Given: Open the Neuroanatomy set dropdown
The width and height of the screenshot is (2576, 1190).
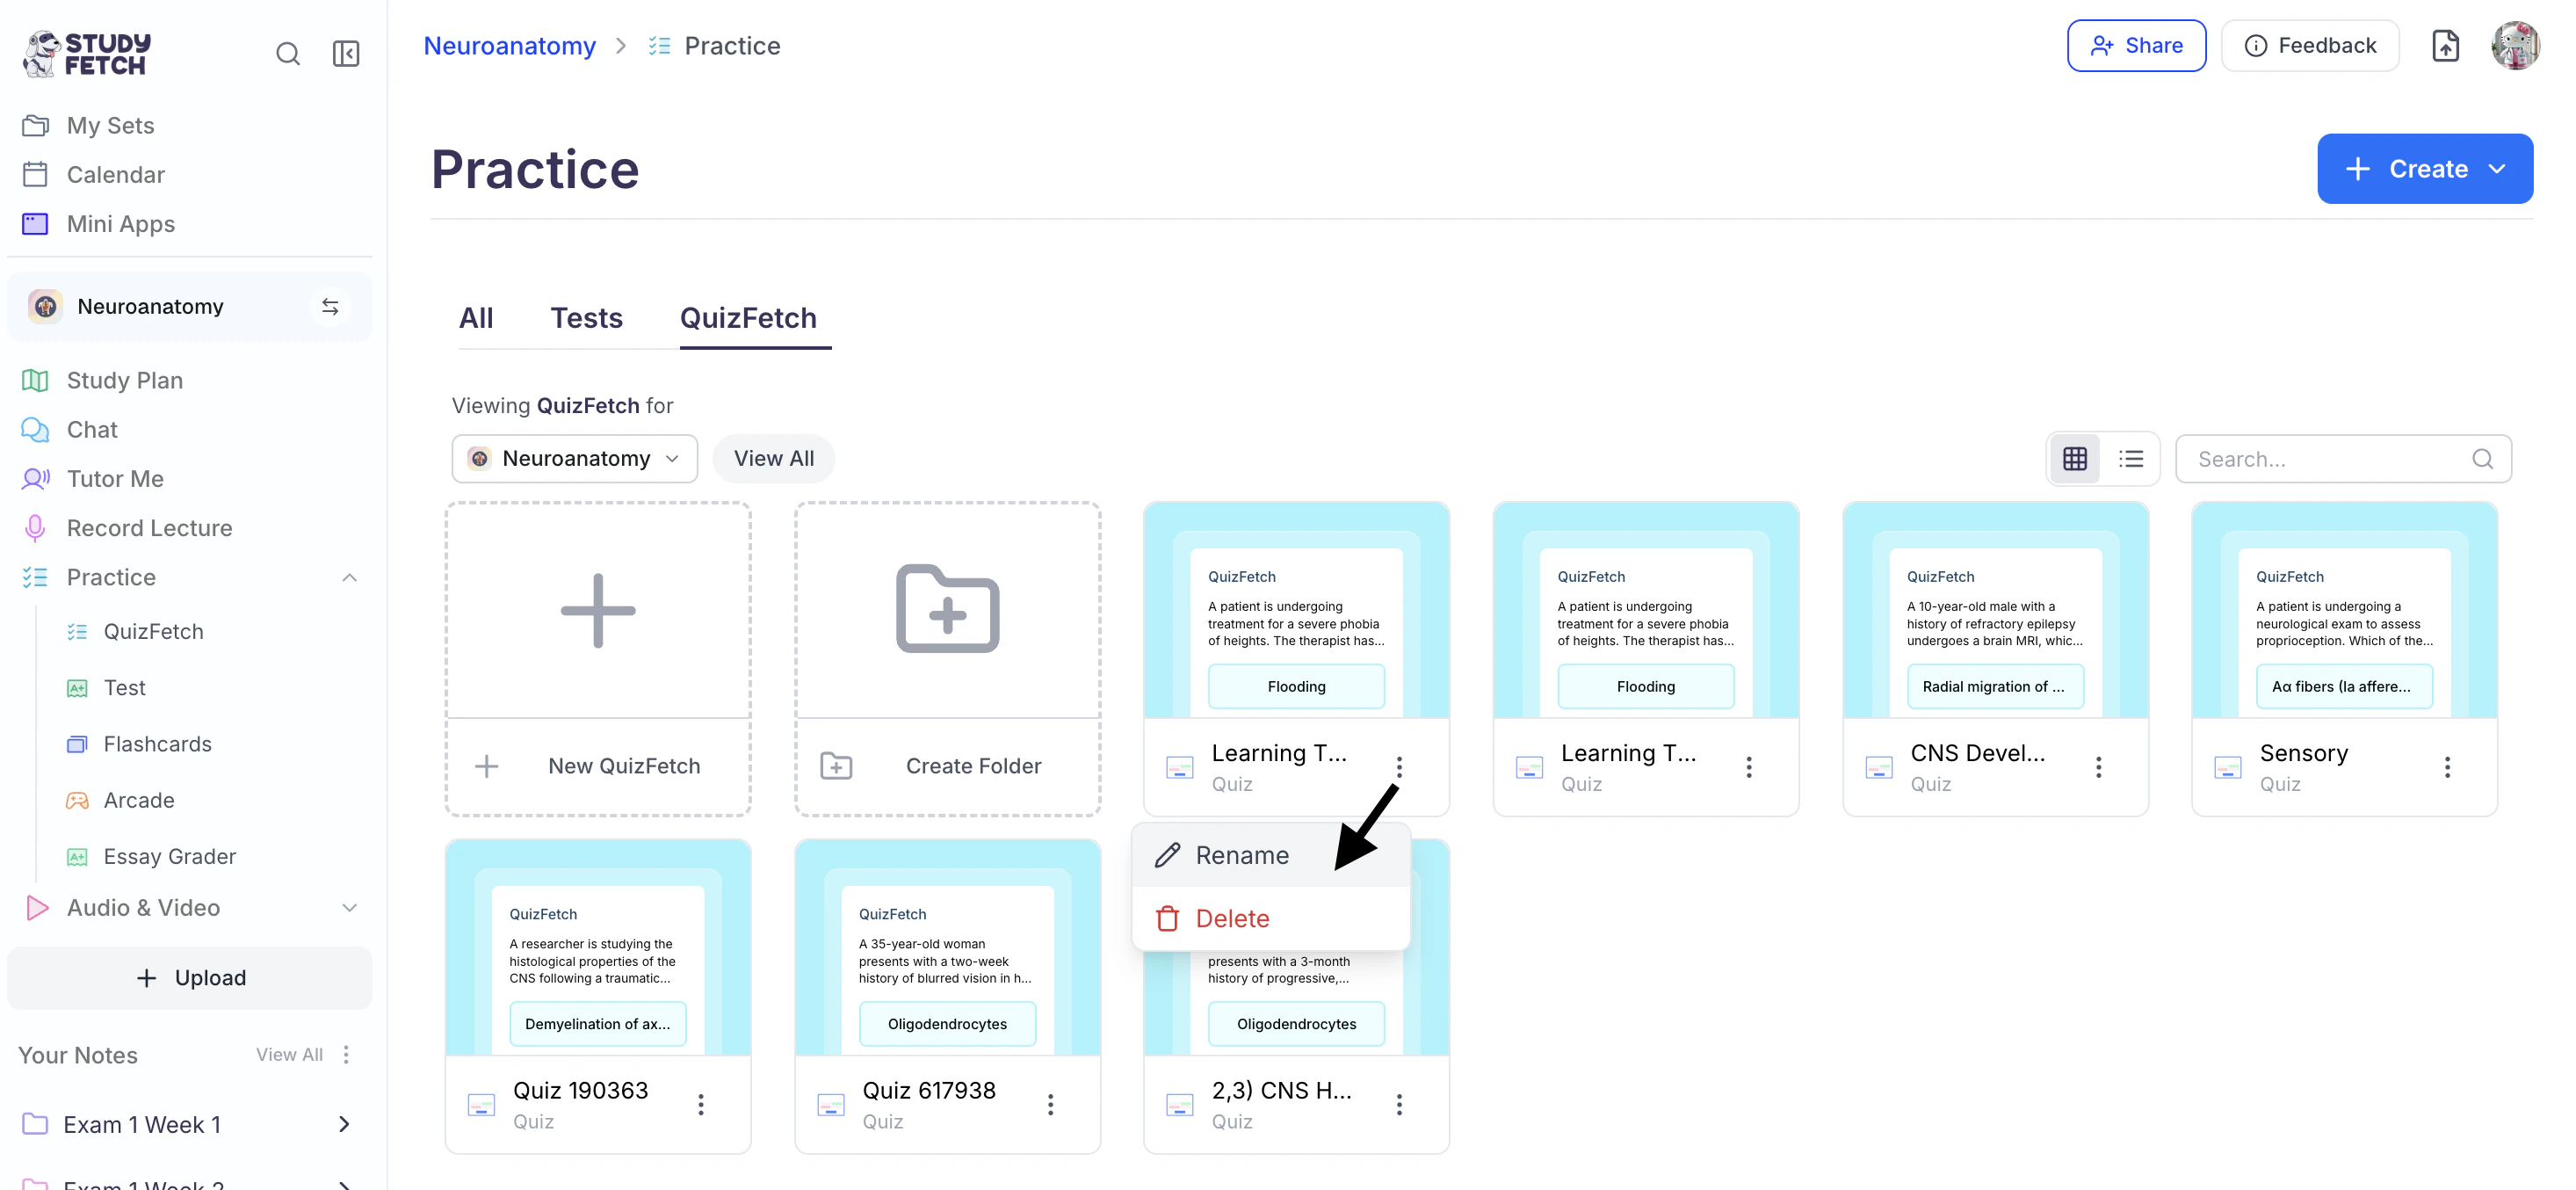Looking at the screenshot, I should (575, 458).
